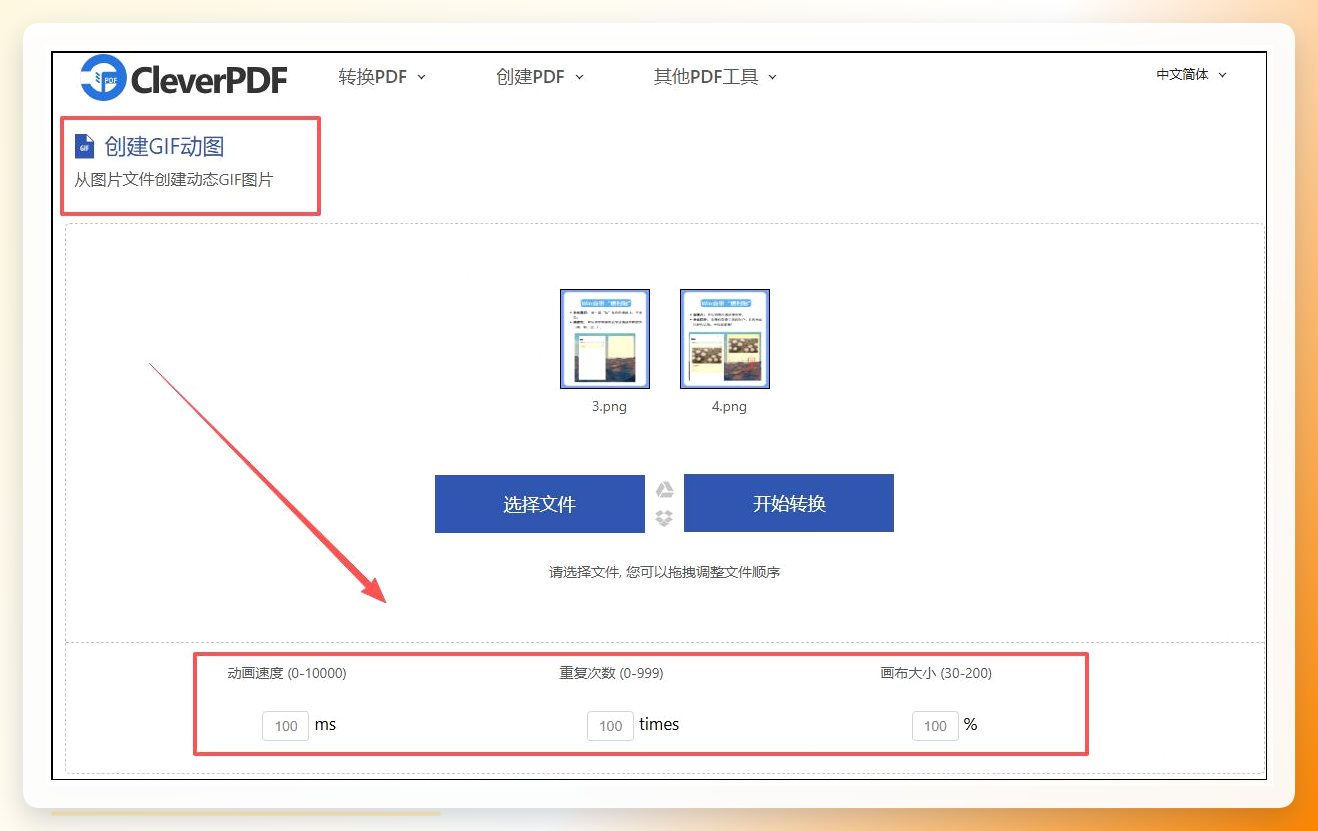
Task: Click the 选择文件 button
Action: point(540,504)
